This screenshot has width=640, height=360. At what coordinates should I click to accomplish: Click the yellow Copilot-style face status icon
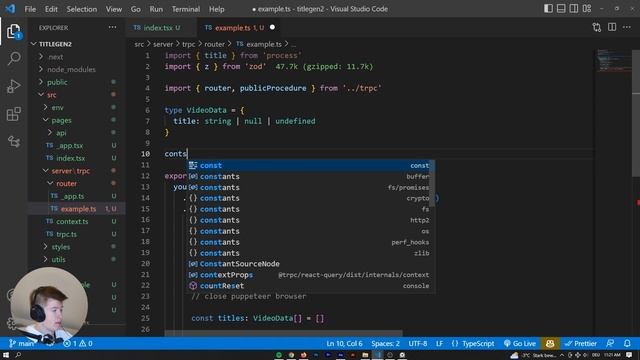550,343
